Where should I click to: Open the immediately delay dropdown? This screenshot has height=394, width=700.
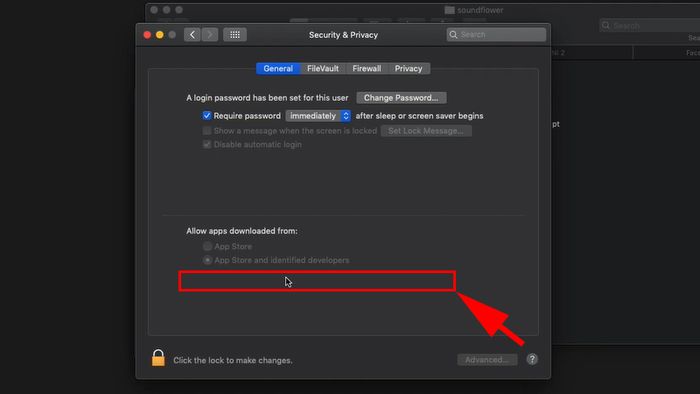coord(318,116)
